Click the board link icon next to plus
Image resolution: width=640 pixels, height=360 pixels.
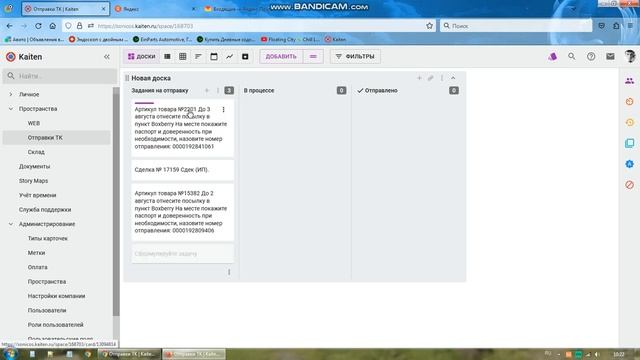pos(431,78)
